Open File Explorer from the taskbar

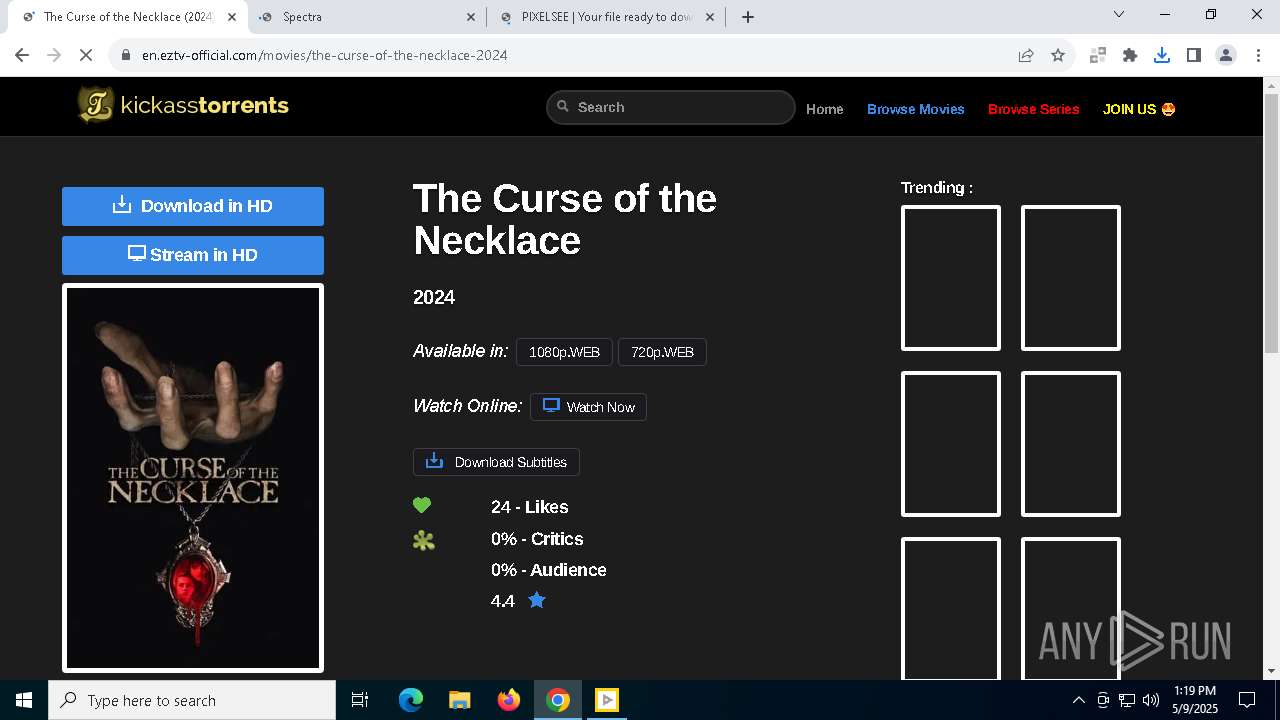pyautogui.click(x=459, y=700)
